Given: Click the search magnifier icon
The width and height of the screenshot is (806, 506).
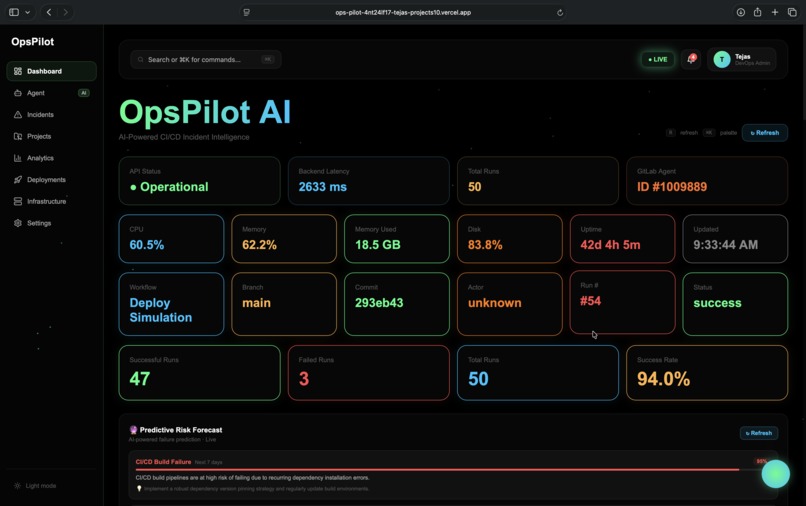Looking at the screenshot, I should [x=140, y=60].
